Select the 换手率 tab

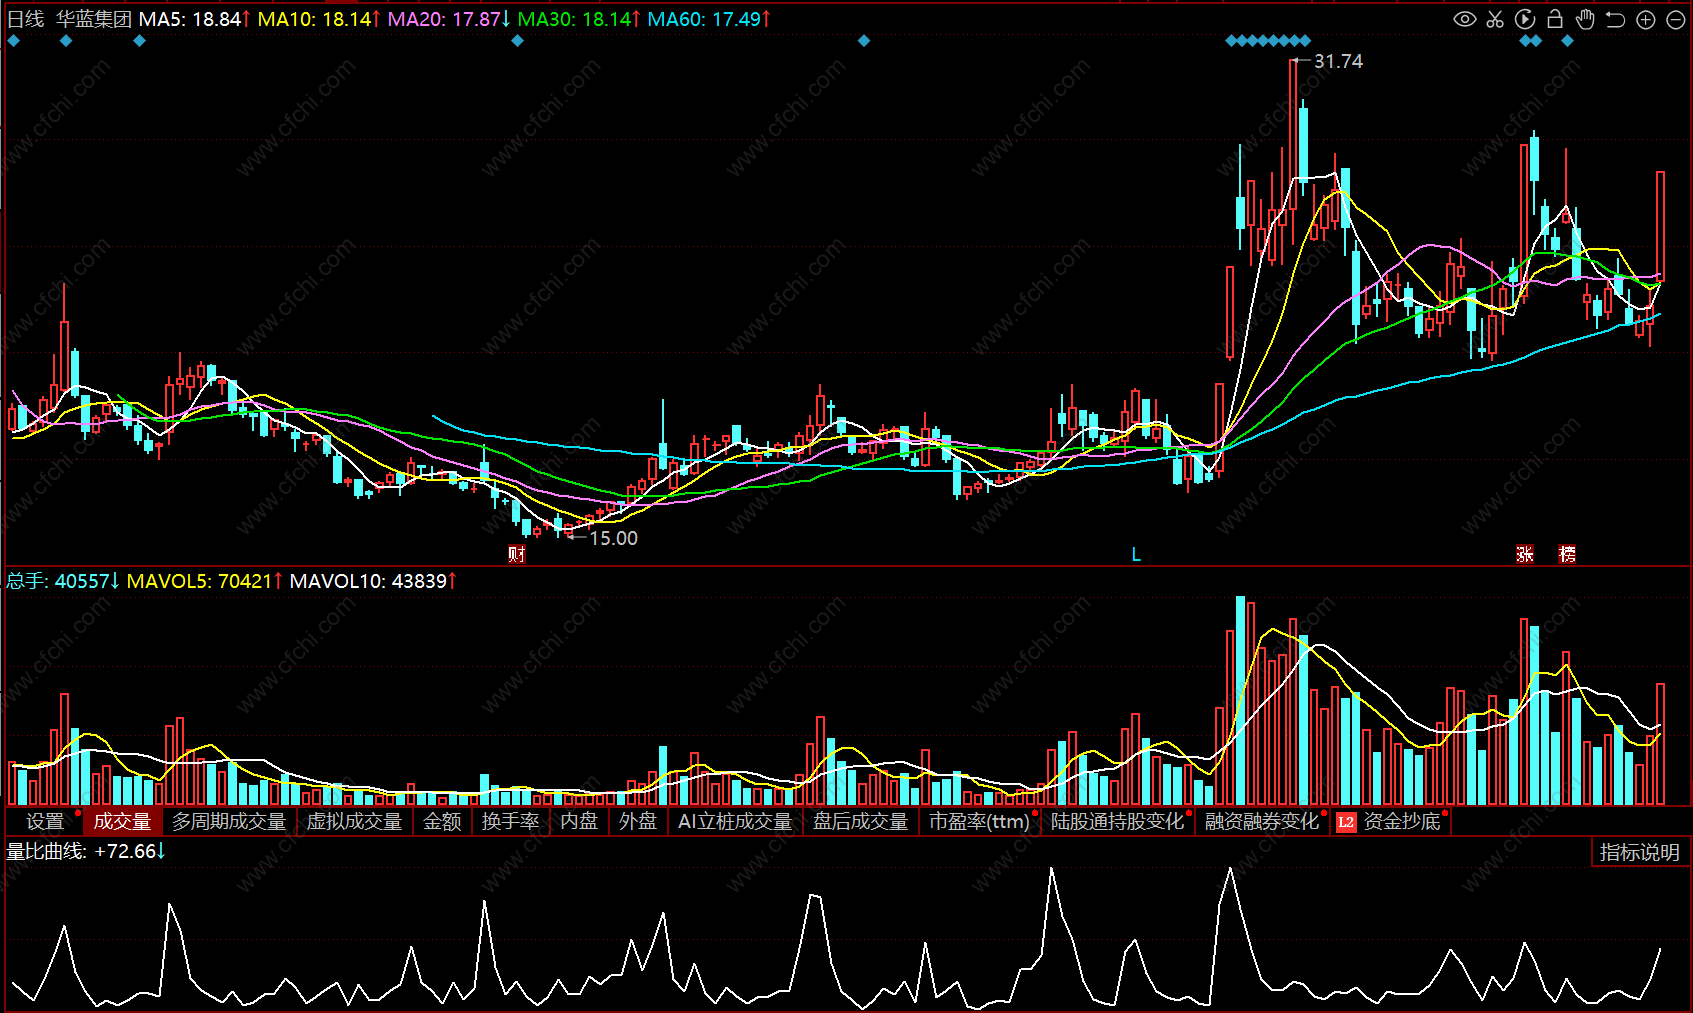[510, 821]
